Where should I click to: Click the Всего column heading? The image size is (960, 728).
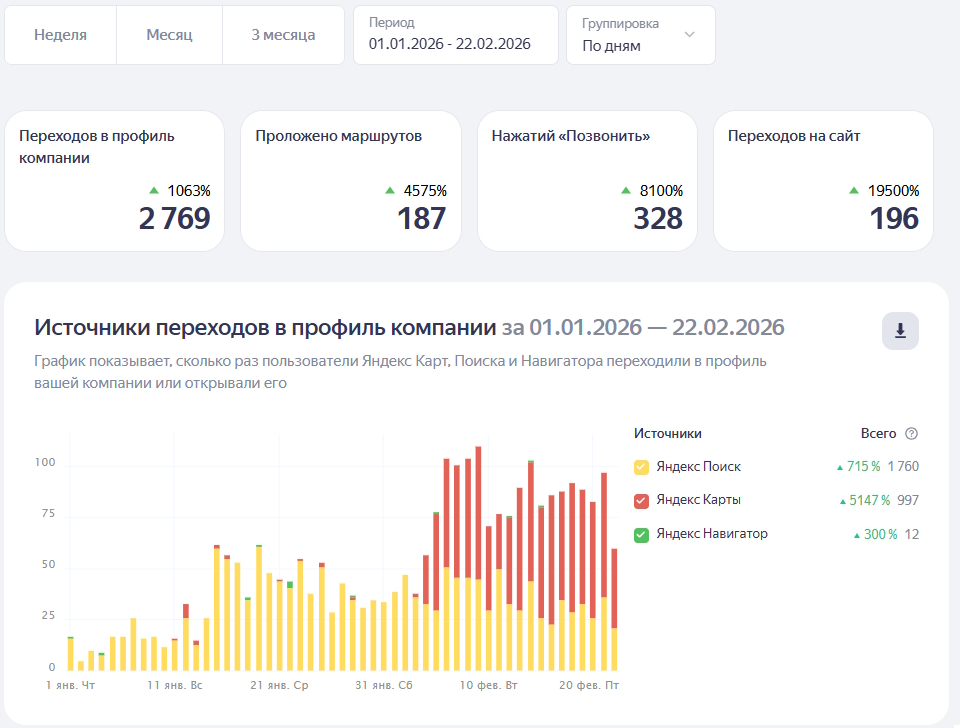click(x=879, y=433)
